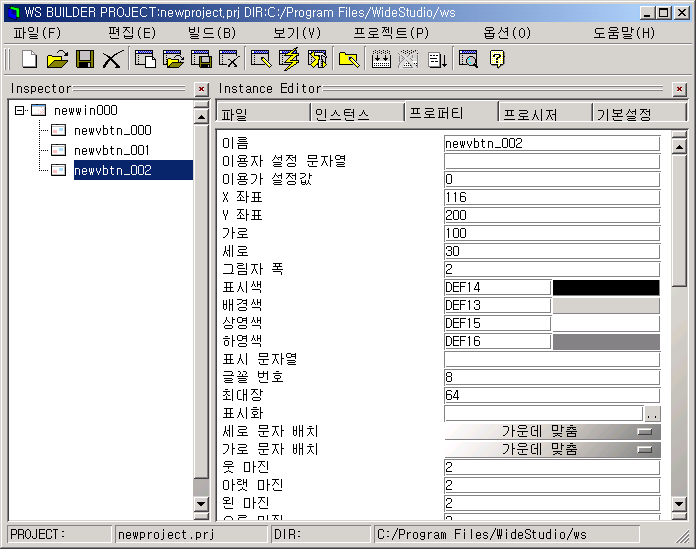Screen dimensions: 696x549
Task: Open 가로 문자 배치 dropdown
Action: pyautogui.click(x=552, y=449)
